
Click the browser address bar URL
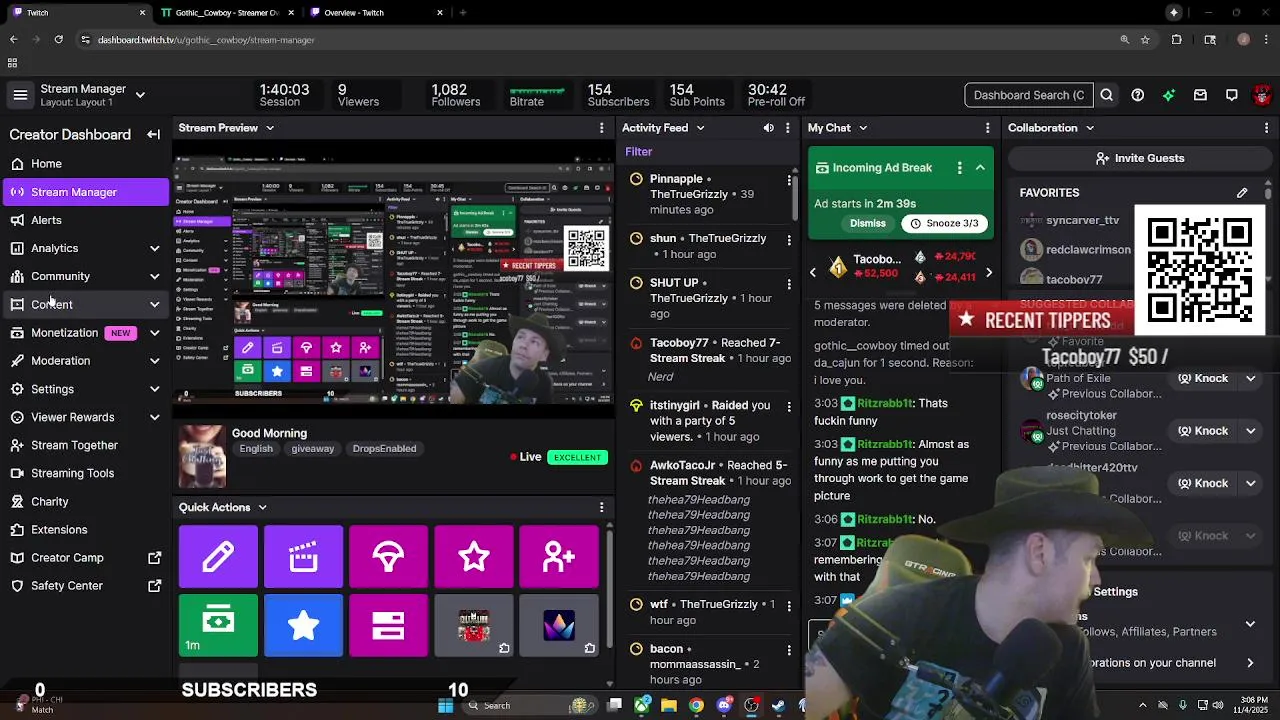pos(206,40)
